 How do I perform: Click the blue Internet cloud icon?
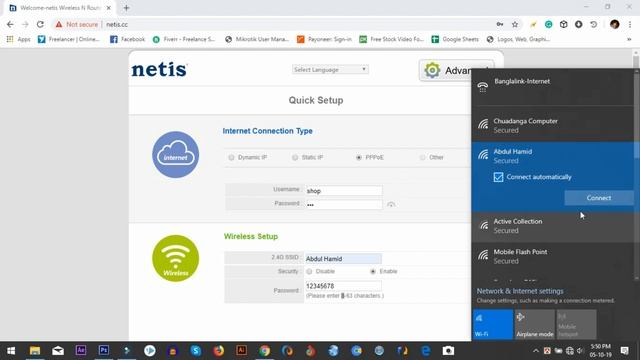click(176, 155)
